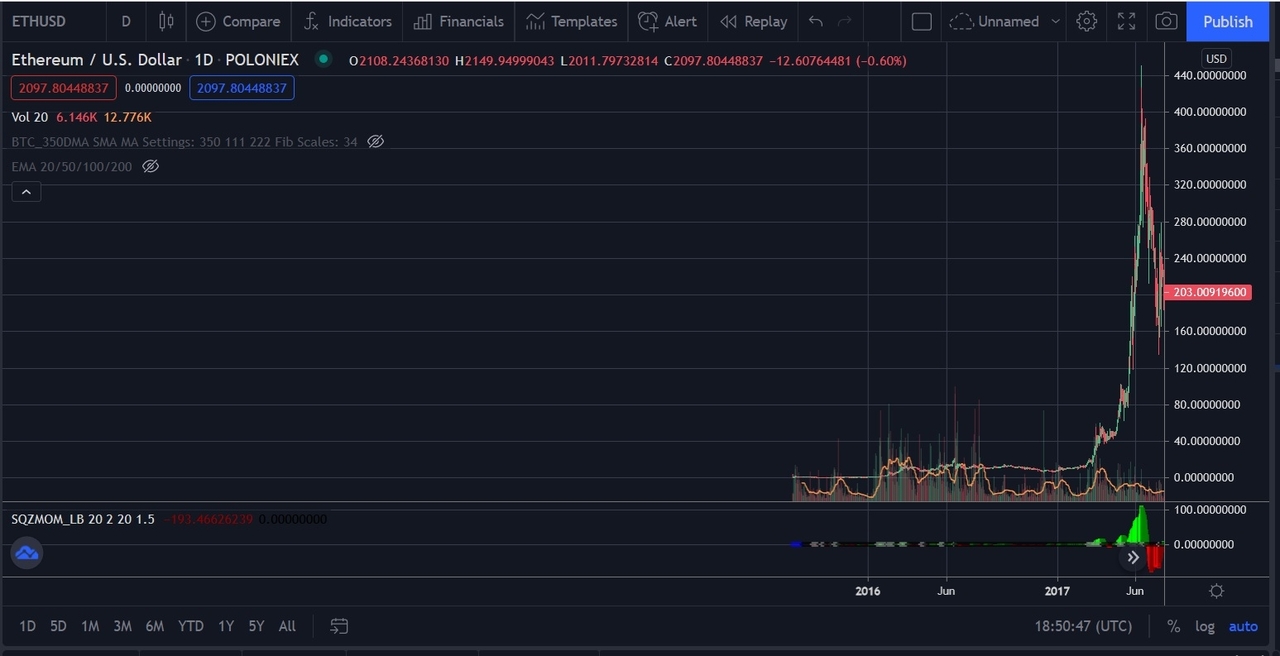Open the Indicators menu
Screen dimensions: 1280x656
click(347, 21)
